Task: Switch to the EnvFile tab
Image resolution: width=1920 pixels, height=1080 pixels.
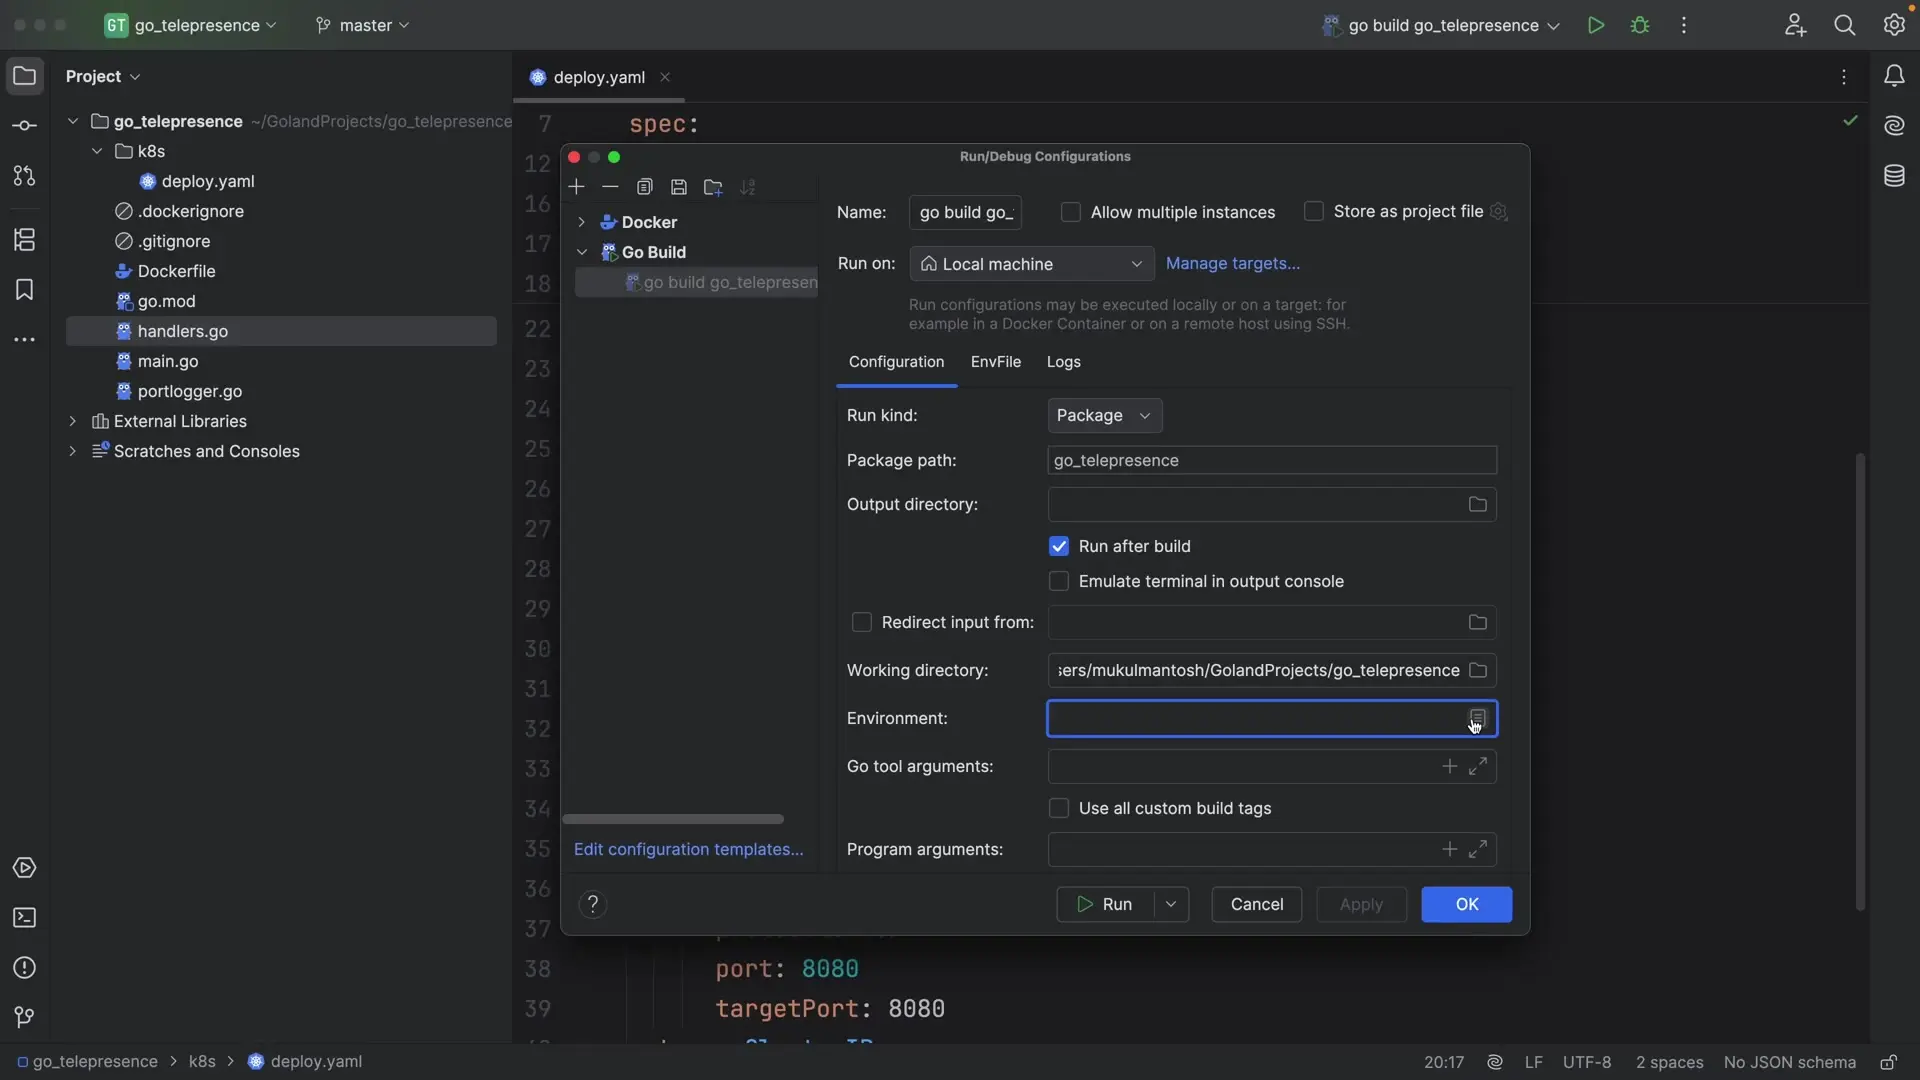Action: [x=995, y=362]
